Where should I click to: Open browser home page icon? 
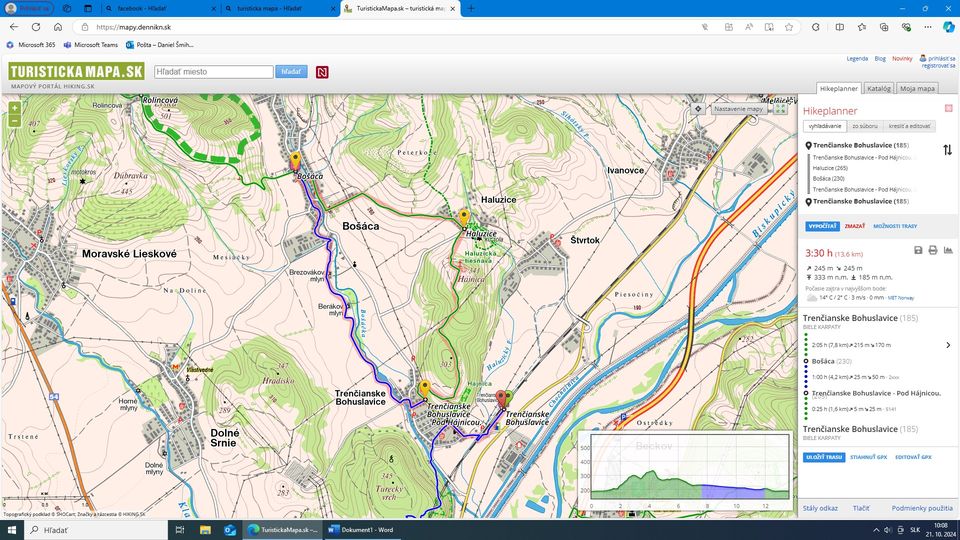58,27
